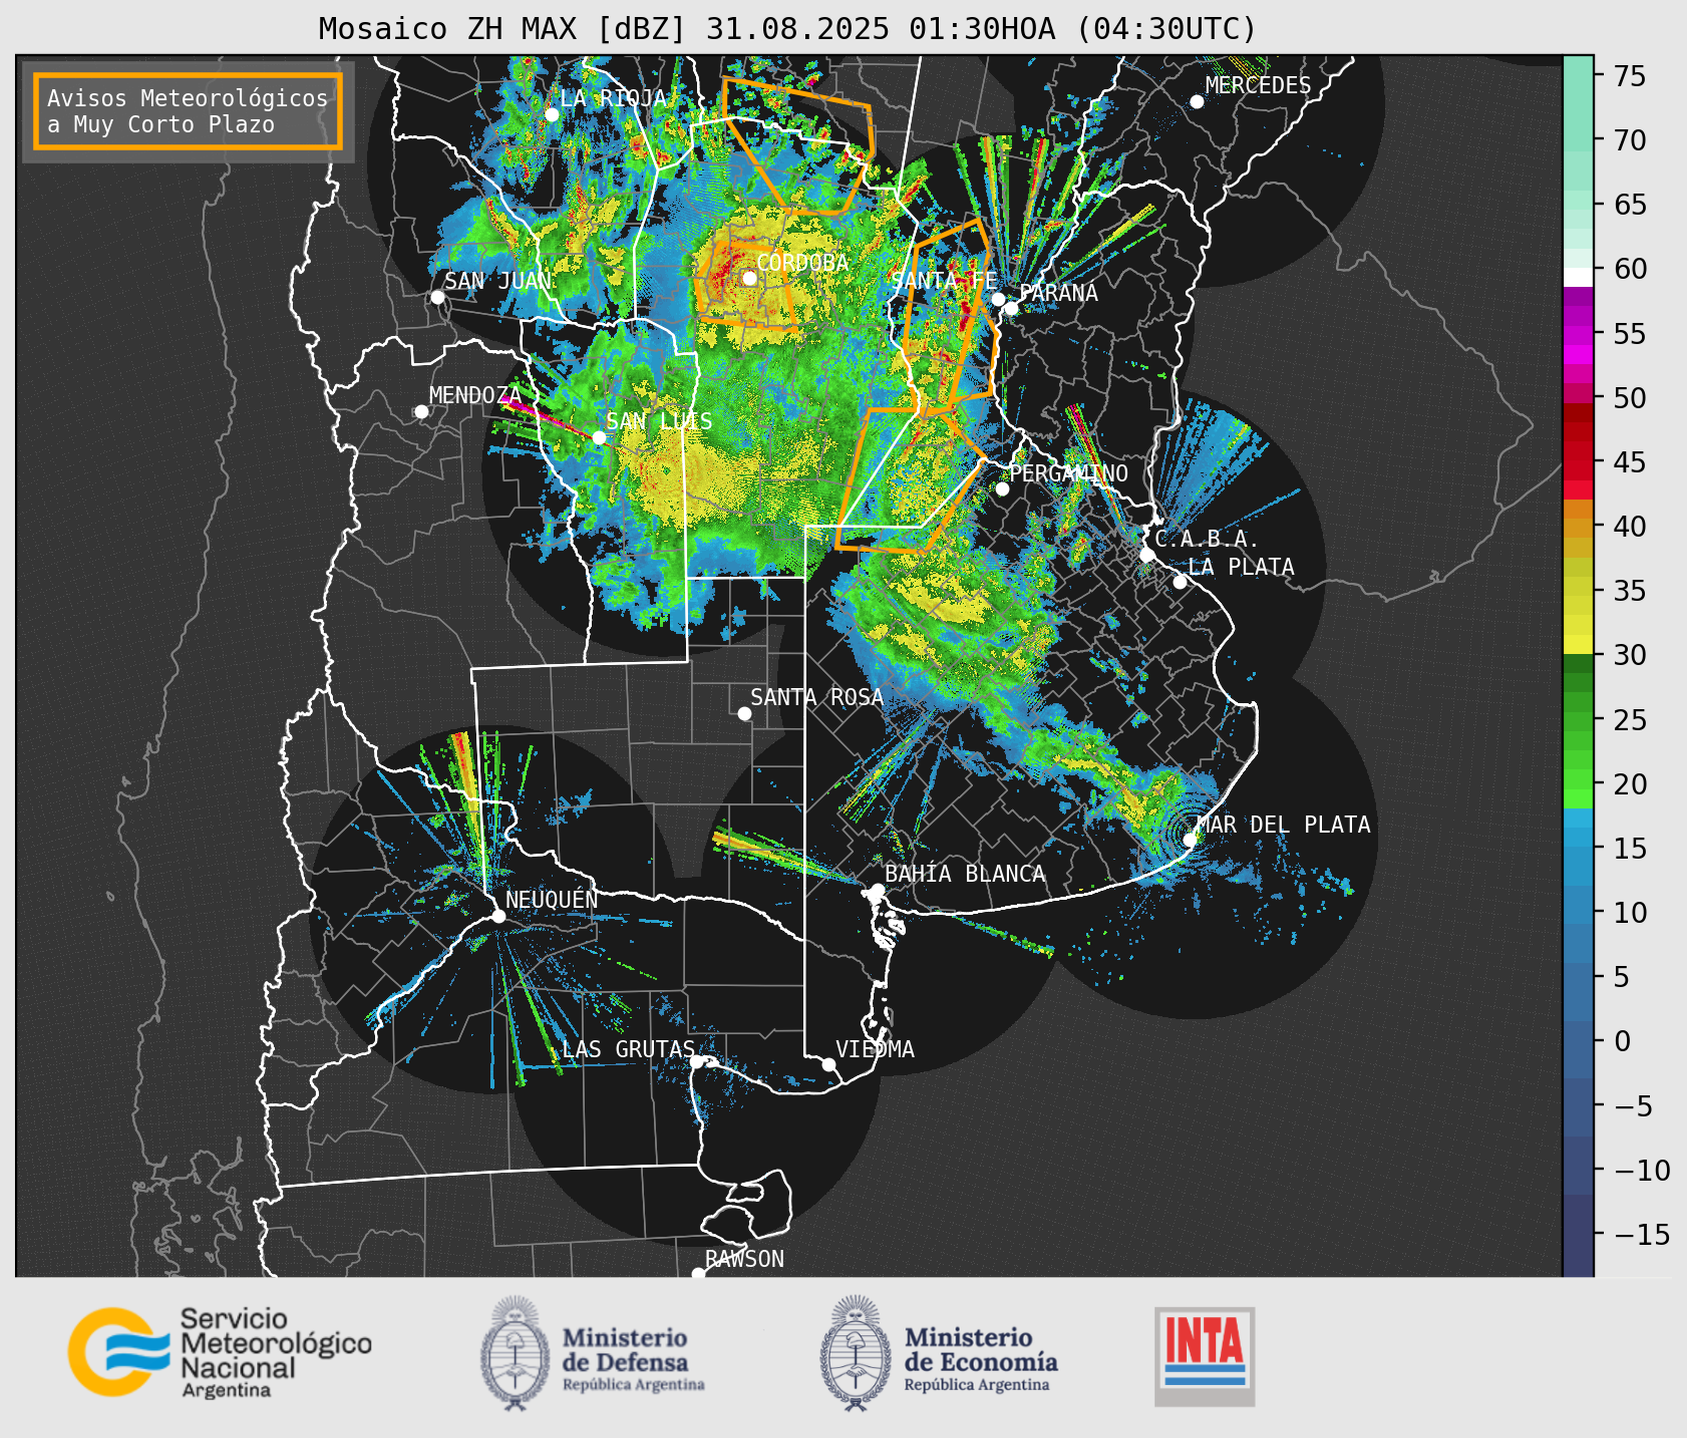Image resolution: width=1687 pixels, height=1438 pixels.
Task: Select the C.A.B.A. city marker dot
Action: tap(1147, 554)
